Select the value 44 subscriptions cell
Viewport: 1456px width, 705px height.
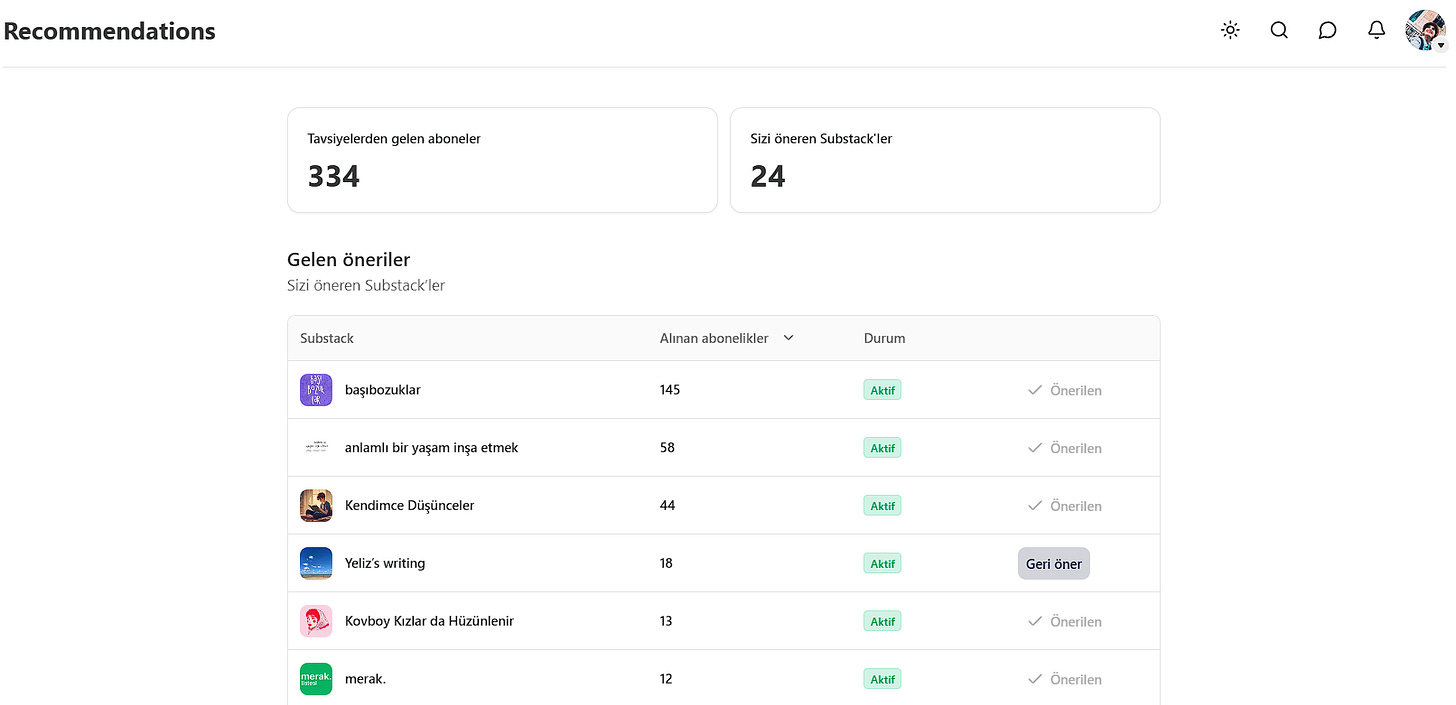point(667,506)
